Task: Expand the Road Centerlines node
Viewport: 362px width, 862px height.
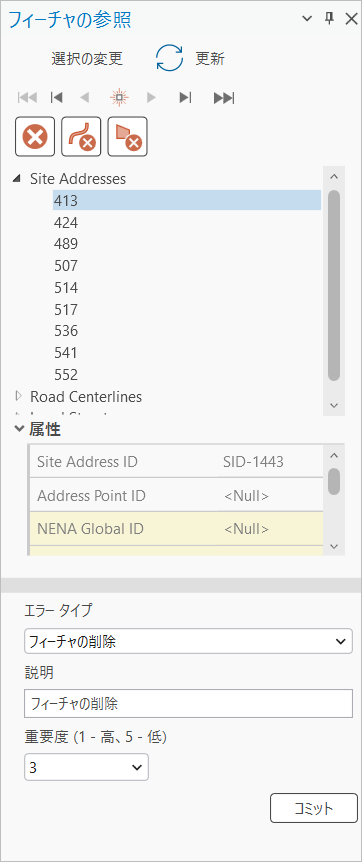Action: pos(19,396)
